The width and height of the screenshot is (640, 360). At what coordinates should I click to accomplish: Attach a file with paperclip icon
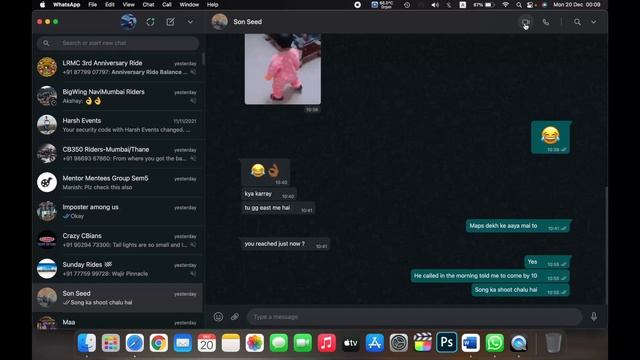pos(235,317)
